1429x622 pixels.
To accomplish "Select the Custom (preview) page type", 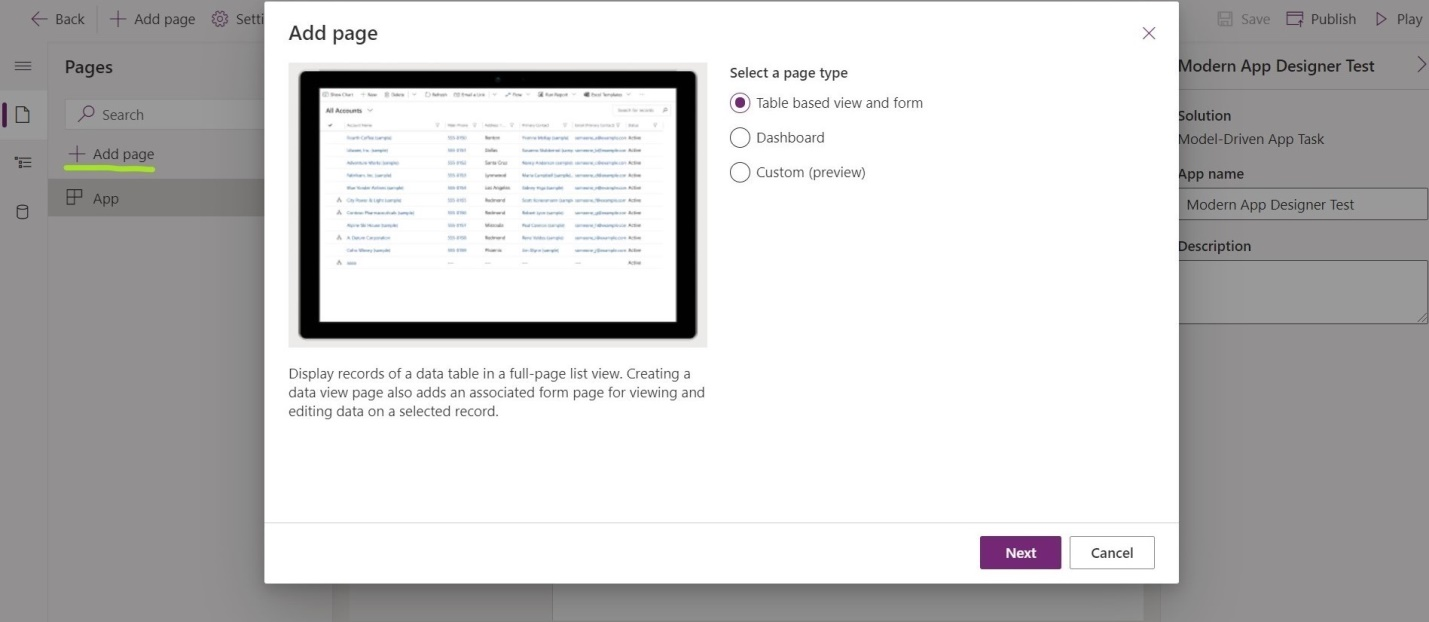I will (x=740, y=173).
